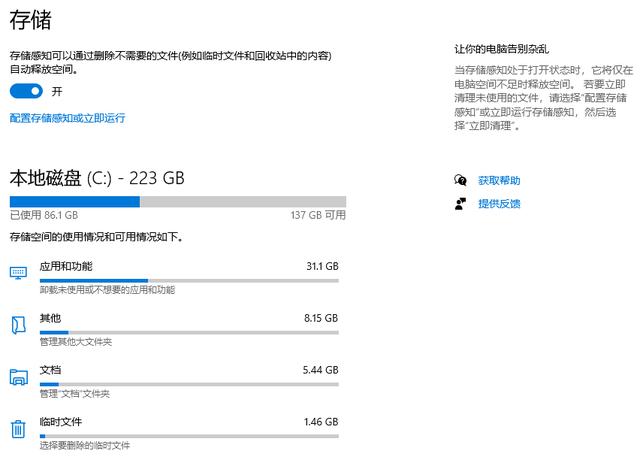The image size is (640, 463).
Task: Click the 提供反馈 person icon
Action: coord(460,203)
